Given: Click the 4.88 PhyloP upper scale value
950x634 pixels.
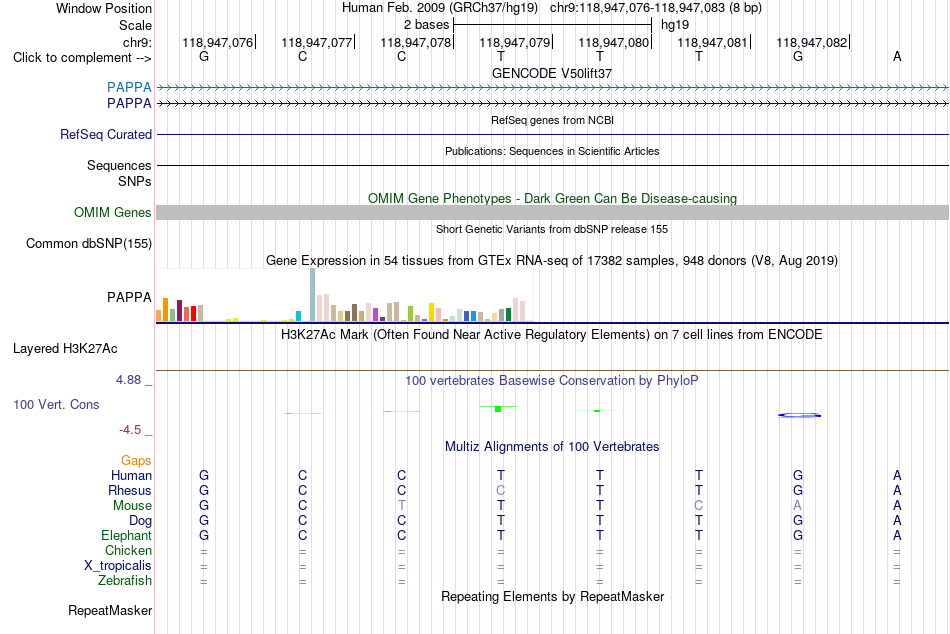Looking at the screenshot, I should 128,380.
